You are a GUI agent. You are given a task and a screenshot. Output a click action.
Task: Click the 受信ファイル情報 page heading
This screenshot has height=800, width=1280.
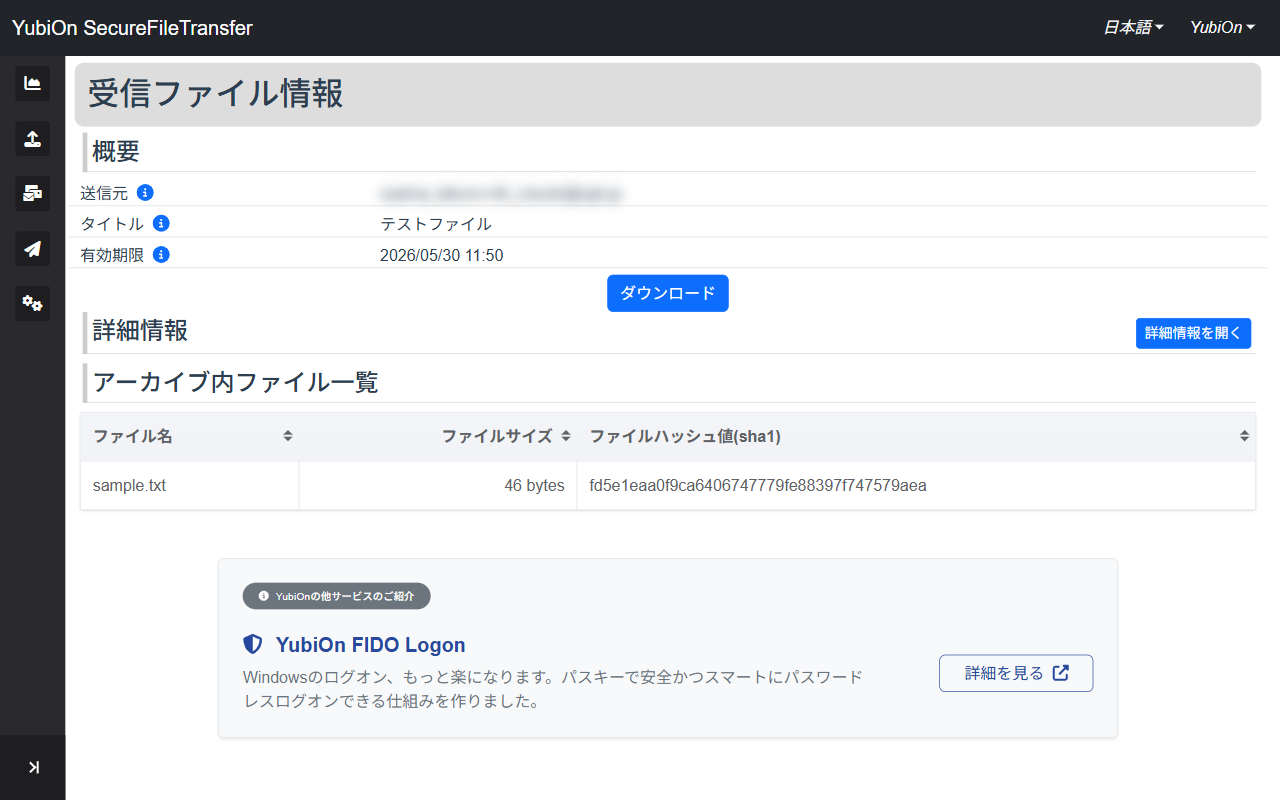click(x=216, y=94)
